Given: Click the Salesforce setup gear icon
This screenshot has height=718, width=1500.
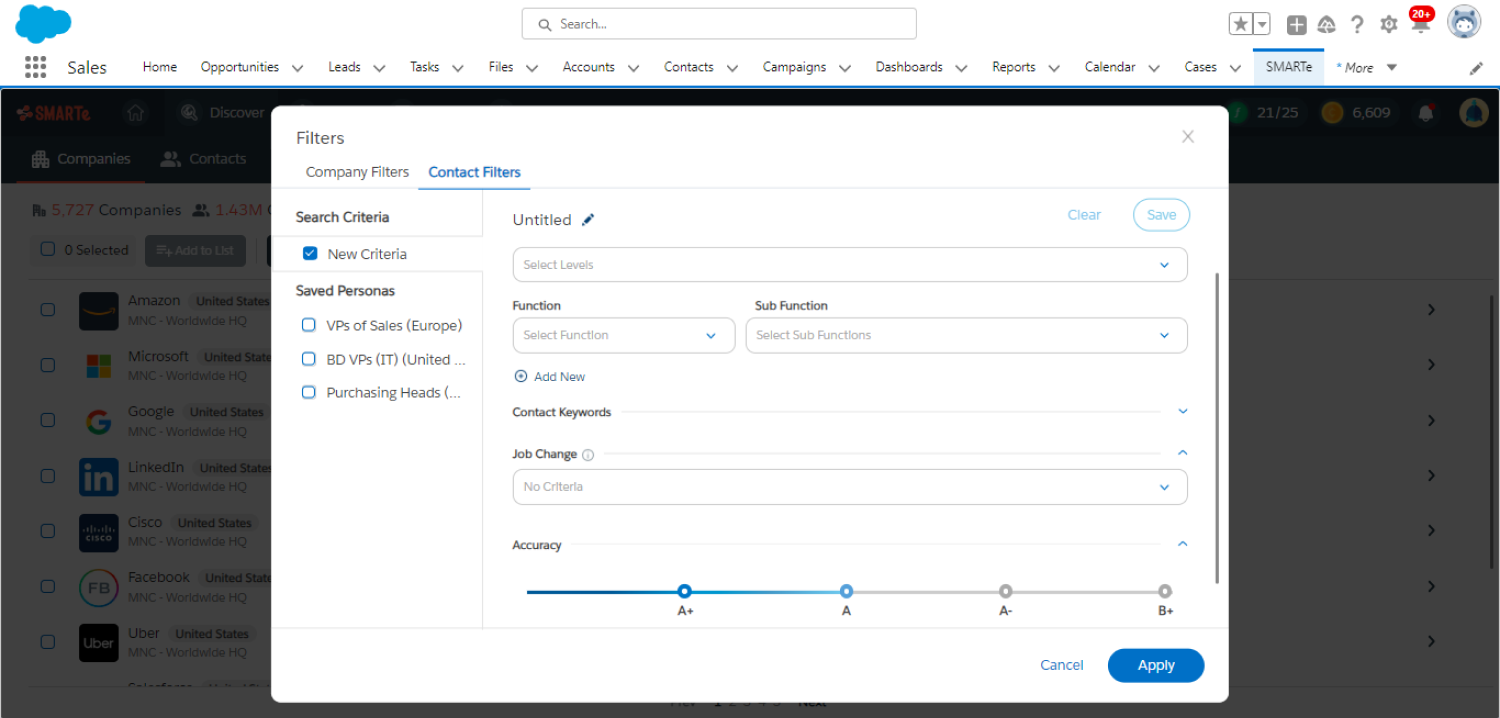Looking at the screenshot, I should point(1388,25).
